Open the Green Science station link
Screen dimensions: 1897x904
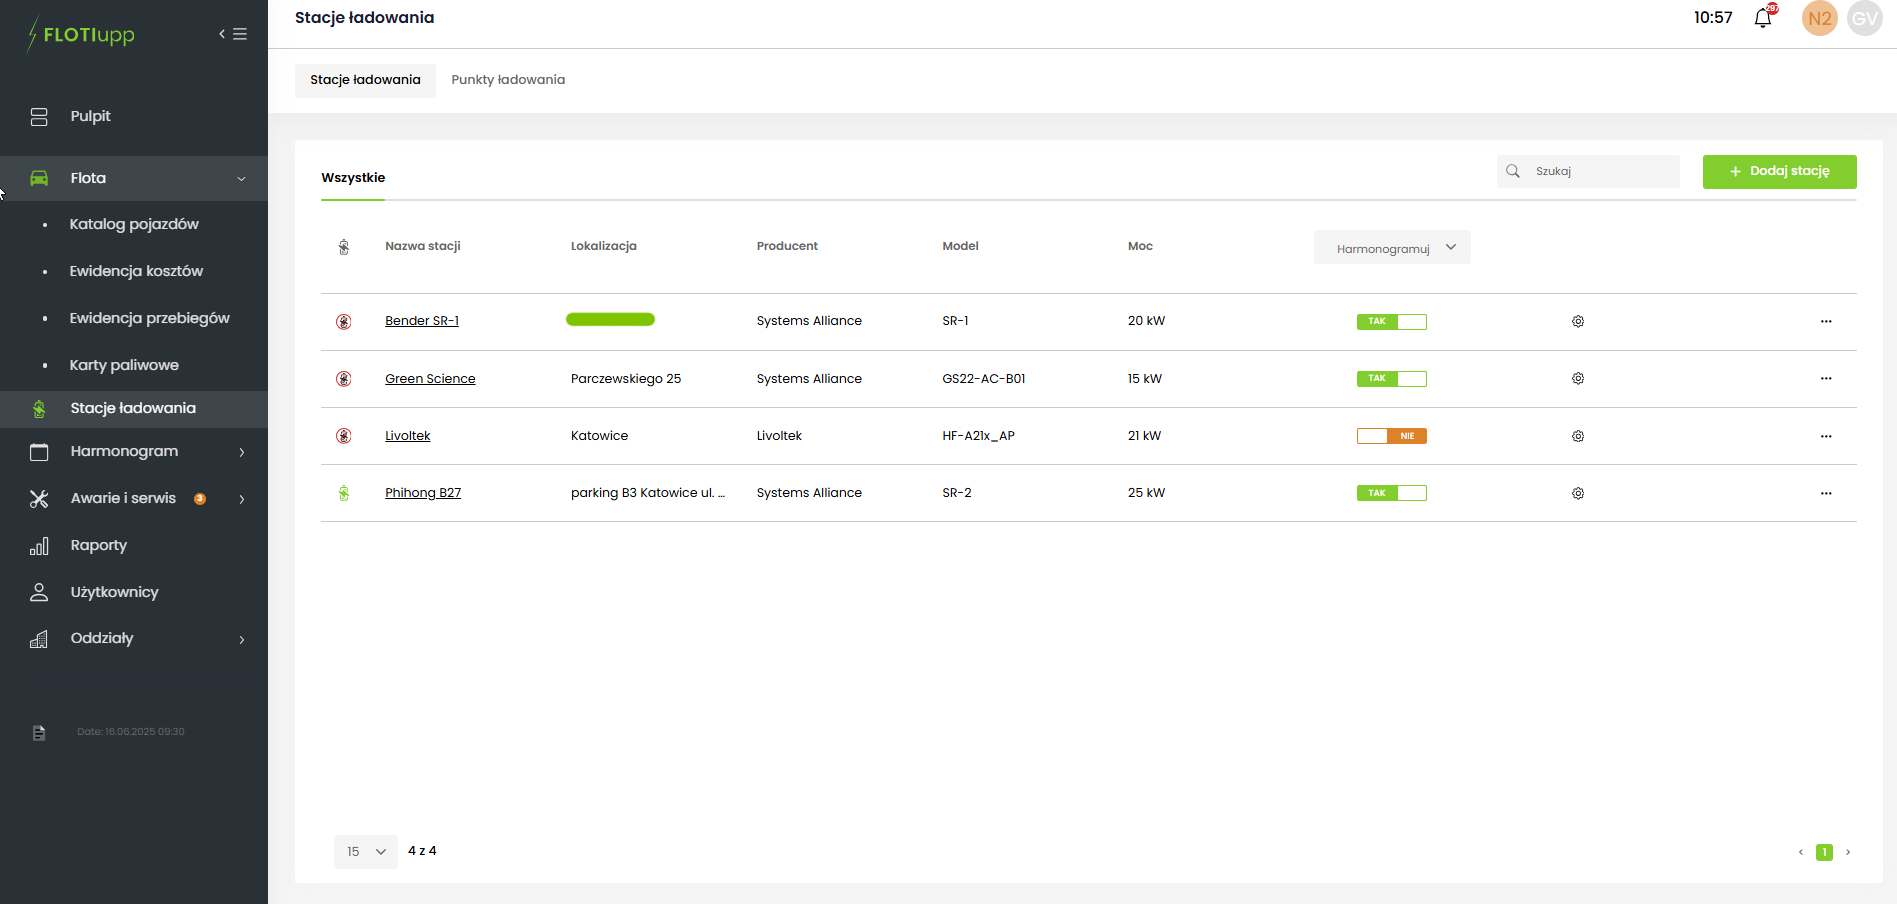(430, 379)
